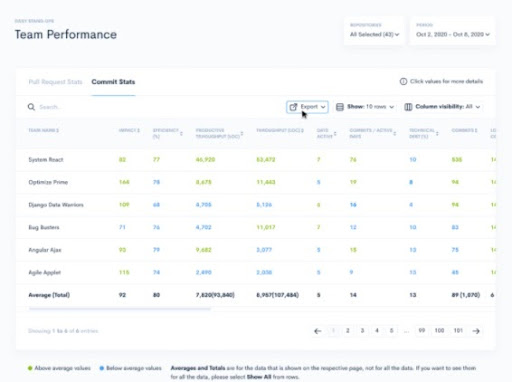Click Bug Busters throughput 11,017

[266, 227]
